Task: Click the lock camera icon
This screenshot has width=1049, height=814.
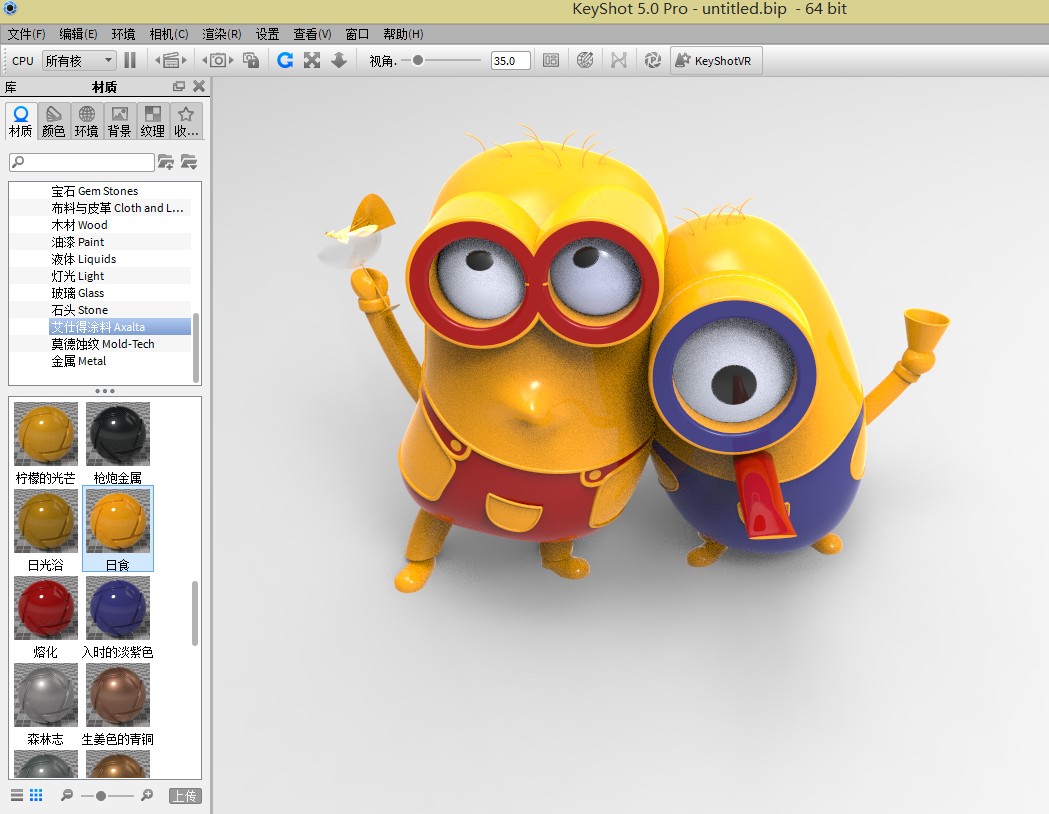Action: point(251,61)
